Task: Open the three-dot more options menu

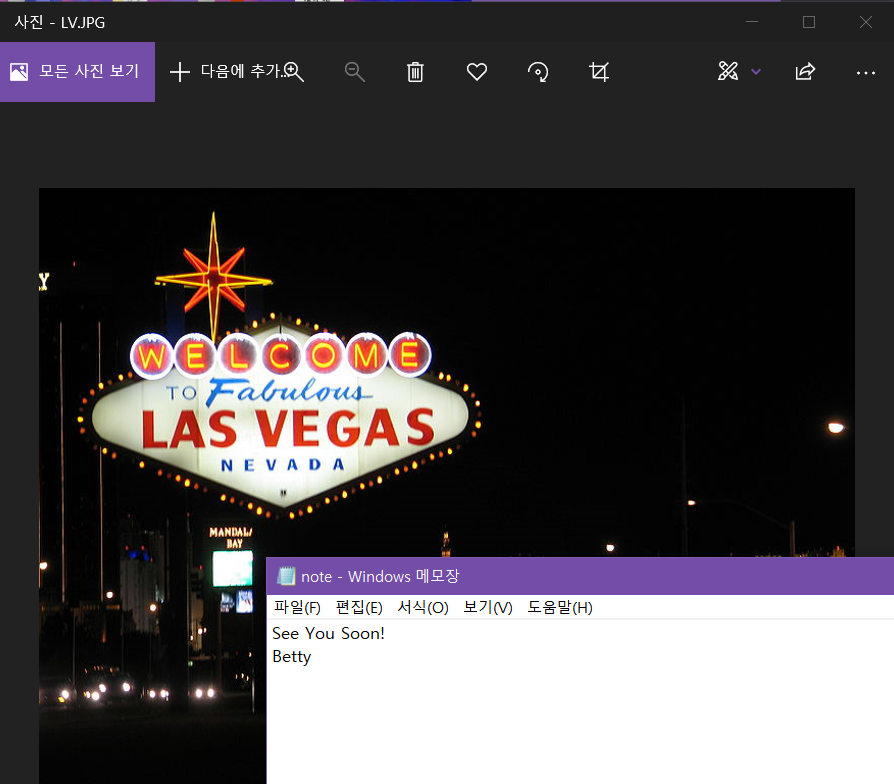Action: (x=865, y=73)
